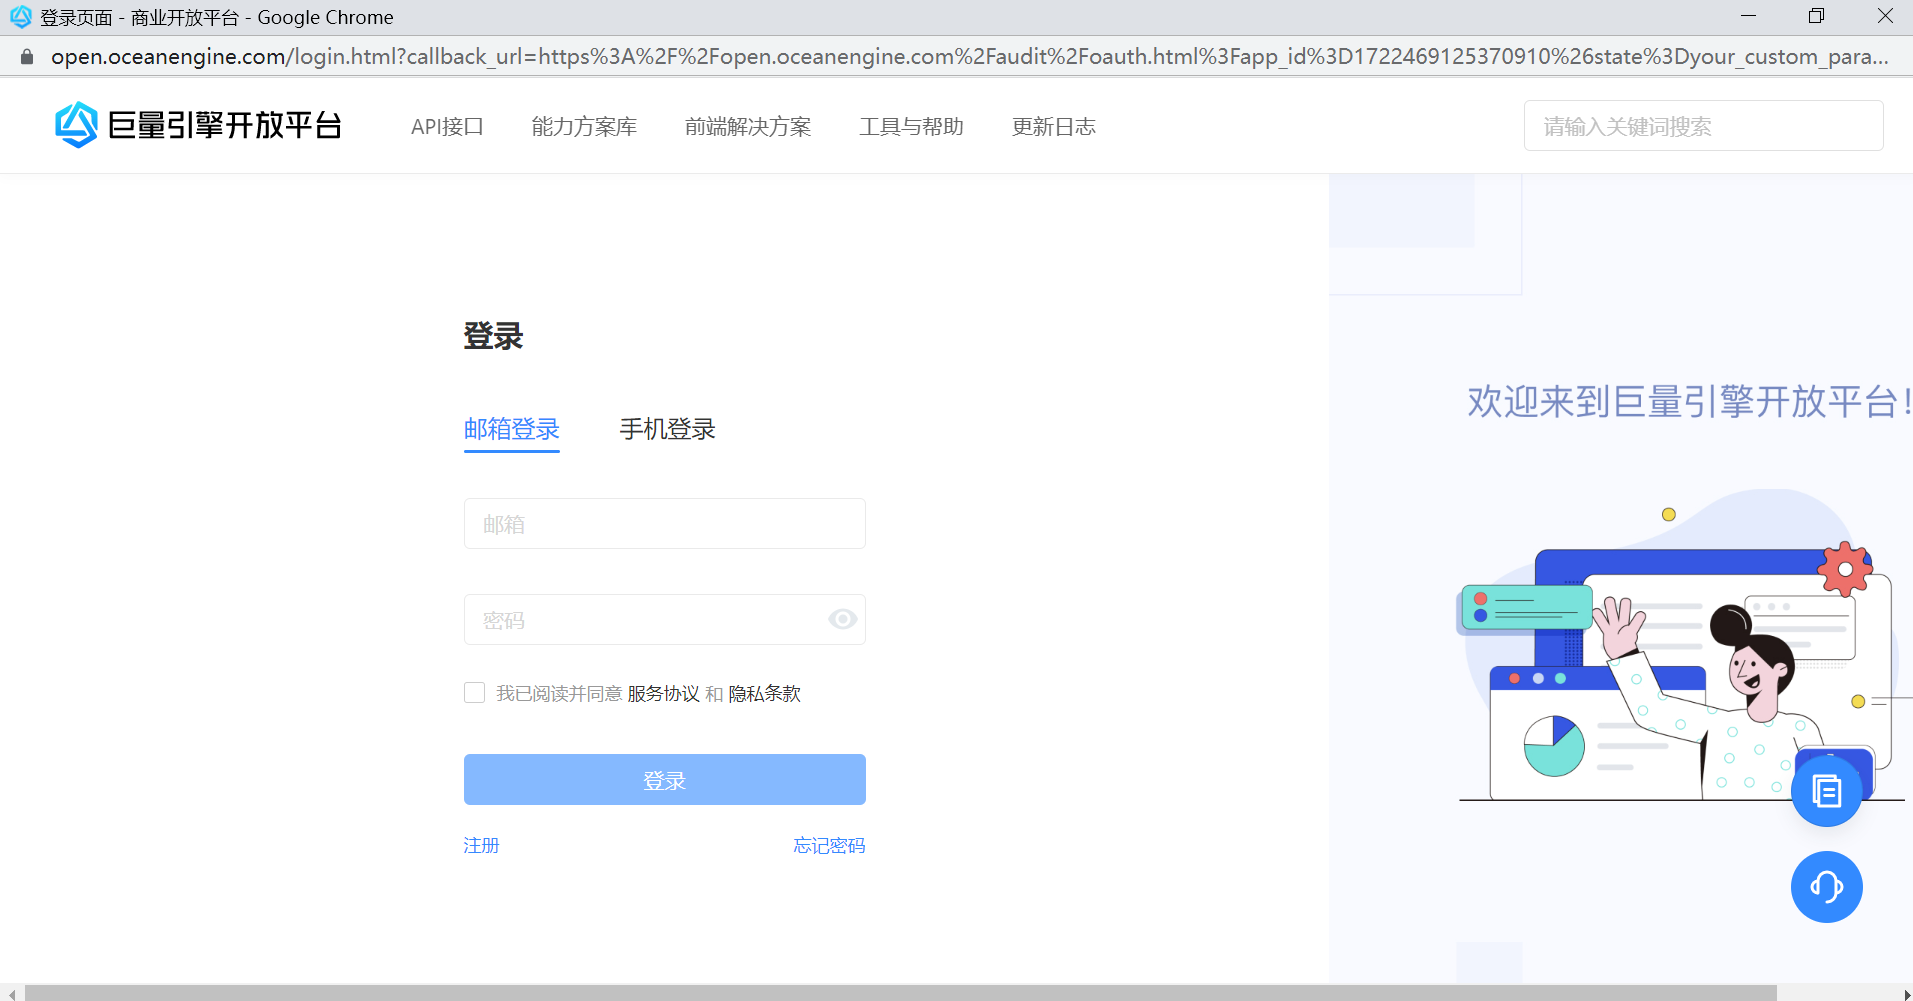Click the Ocean Engine logo in header
The image size is (1913, 1001).
(76, 125)
